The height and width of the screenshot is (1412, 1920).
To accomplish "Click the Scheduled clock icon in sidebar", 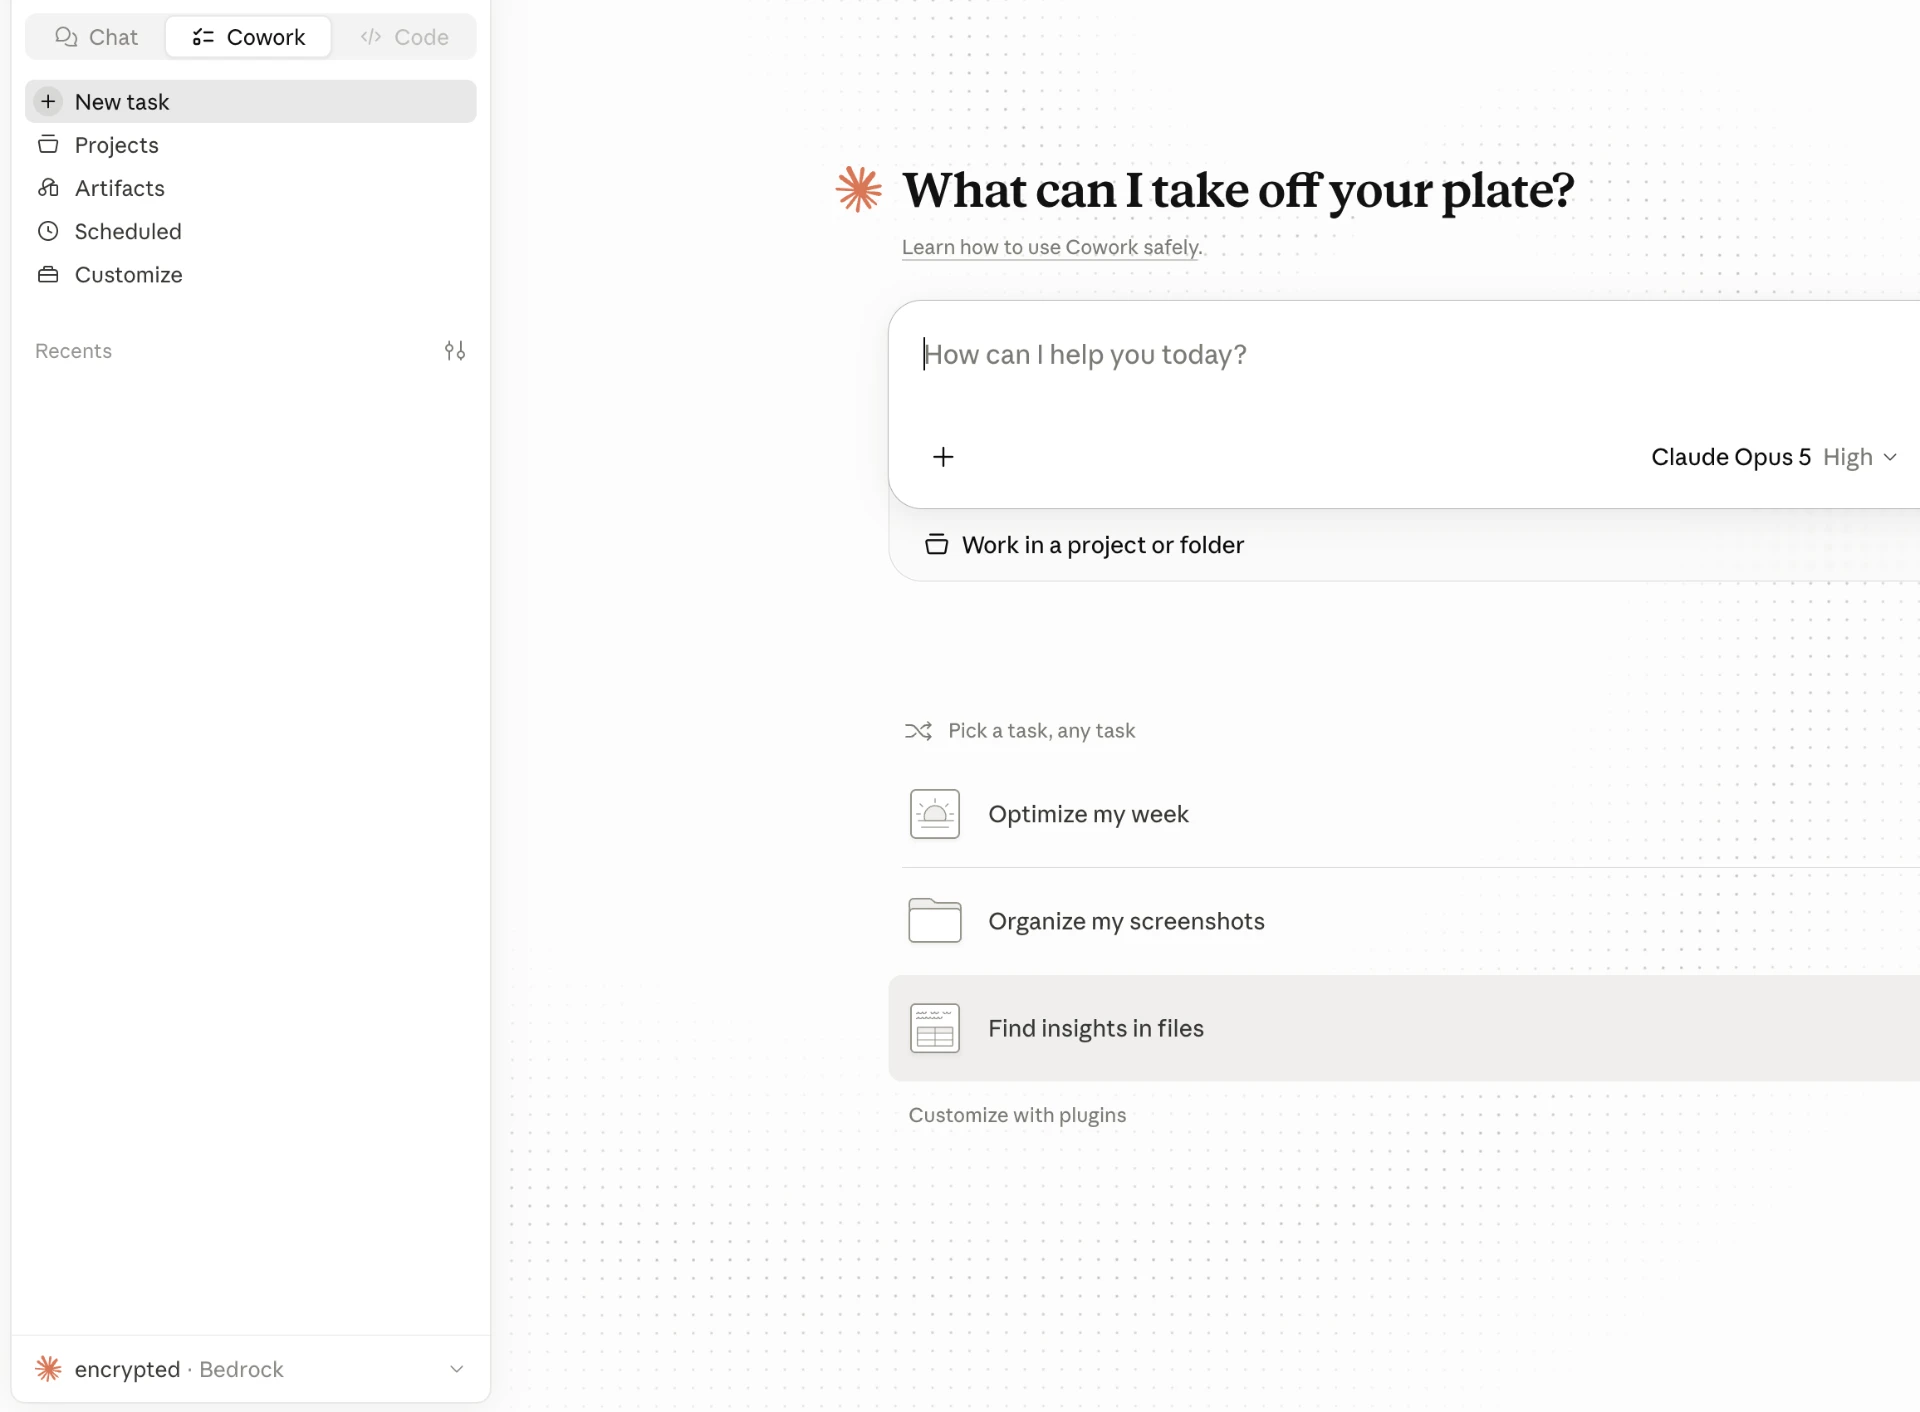I will (48, 231).
